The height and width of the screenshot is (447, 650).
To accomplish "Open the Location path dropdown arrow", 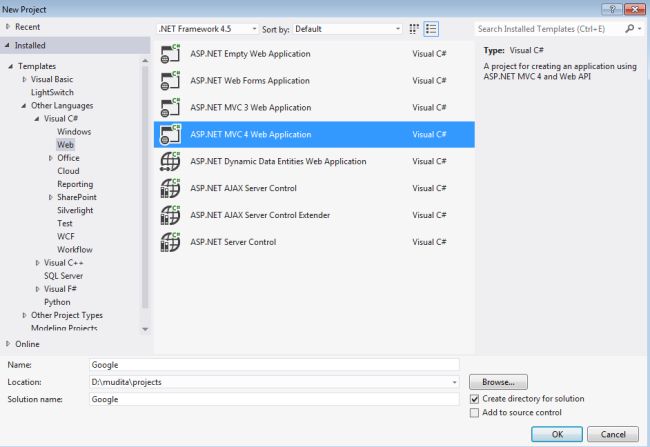I will [x=454, y=382].
